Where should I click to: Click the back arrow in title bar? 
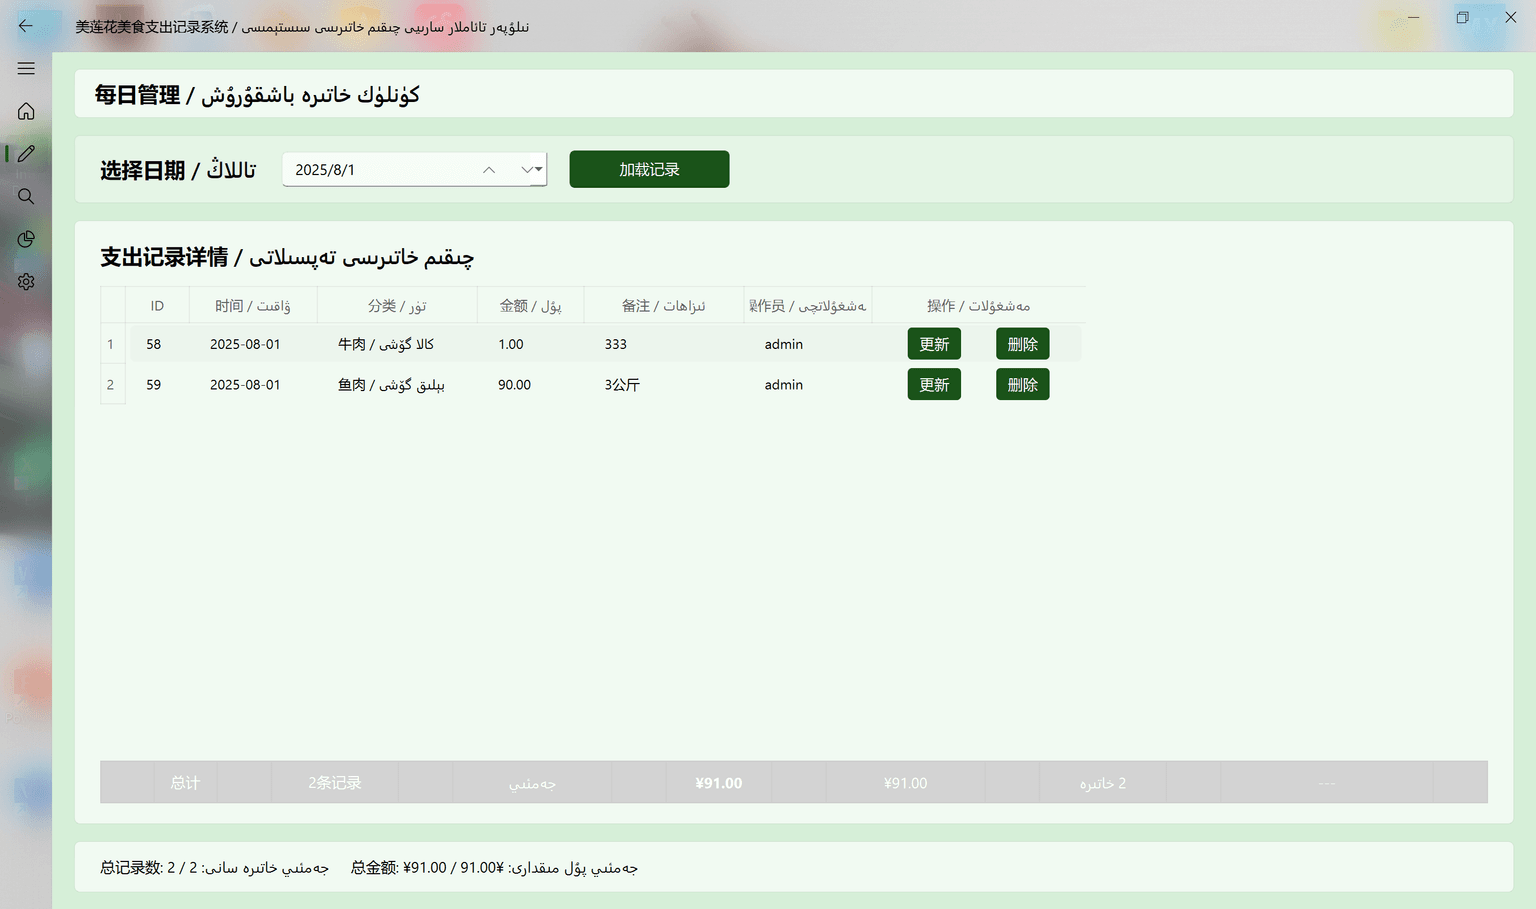[26, 26]
